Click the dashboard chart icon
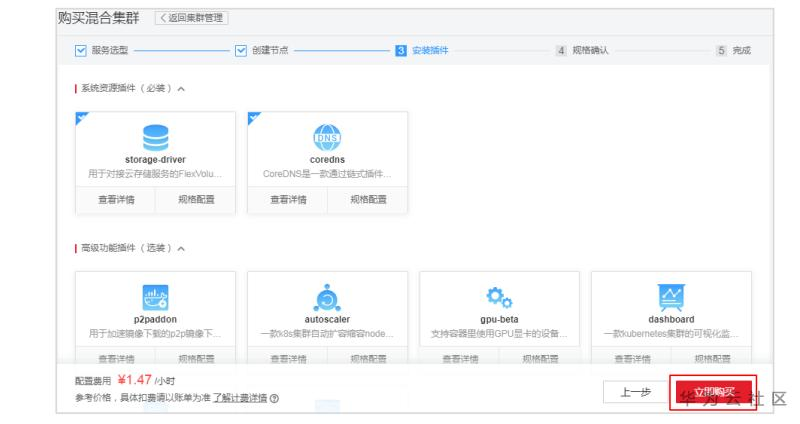800x424 pixels. pyautogui.click(x=671, y=297)
